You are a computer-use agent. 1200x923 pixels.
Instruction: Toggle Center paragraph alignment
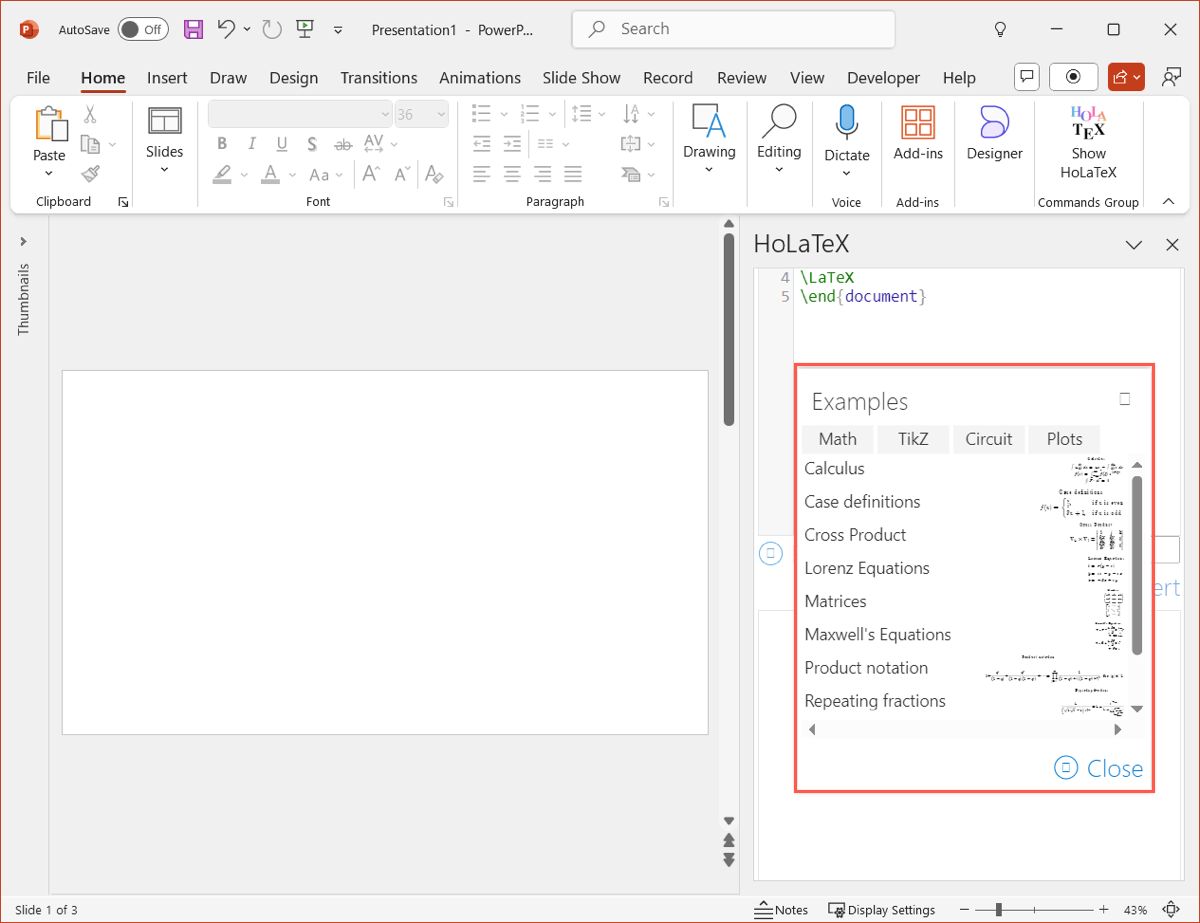point(512,175)
